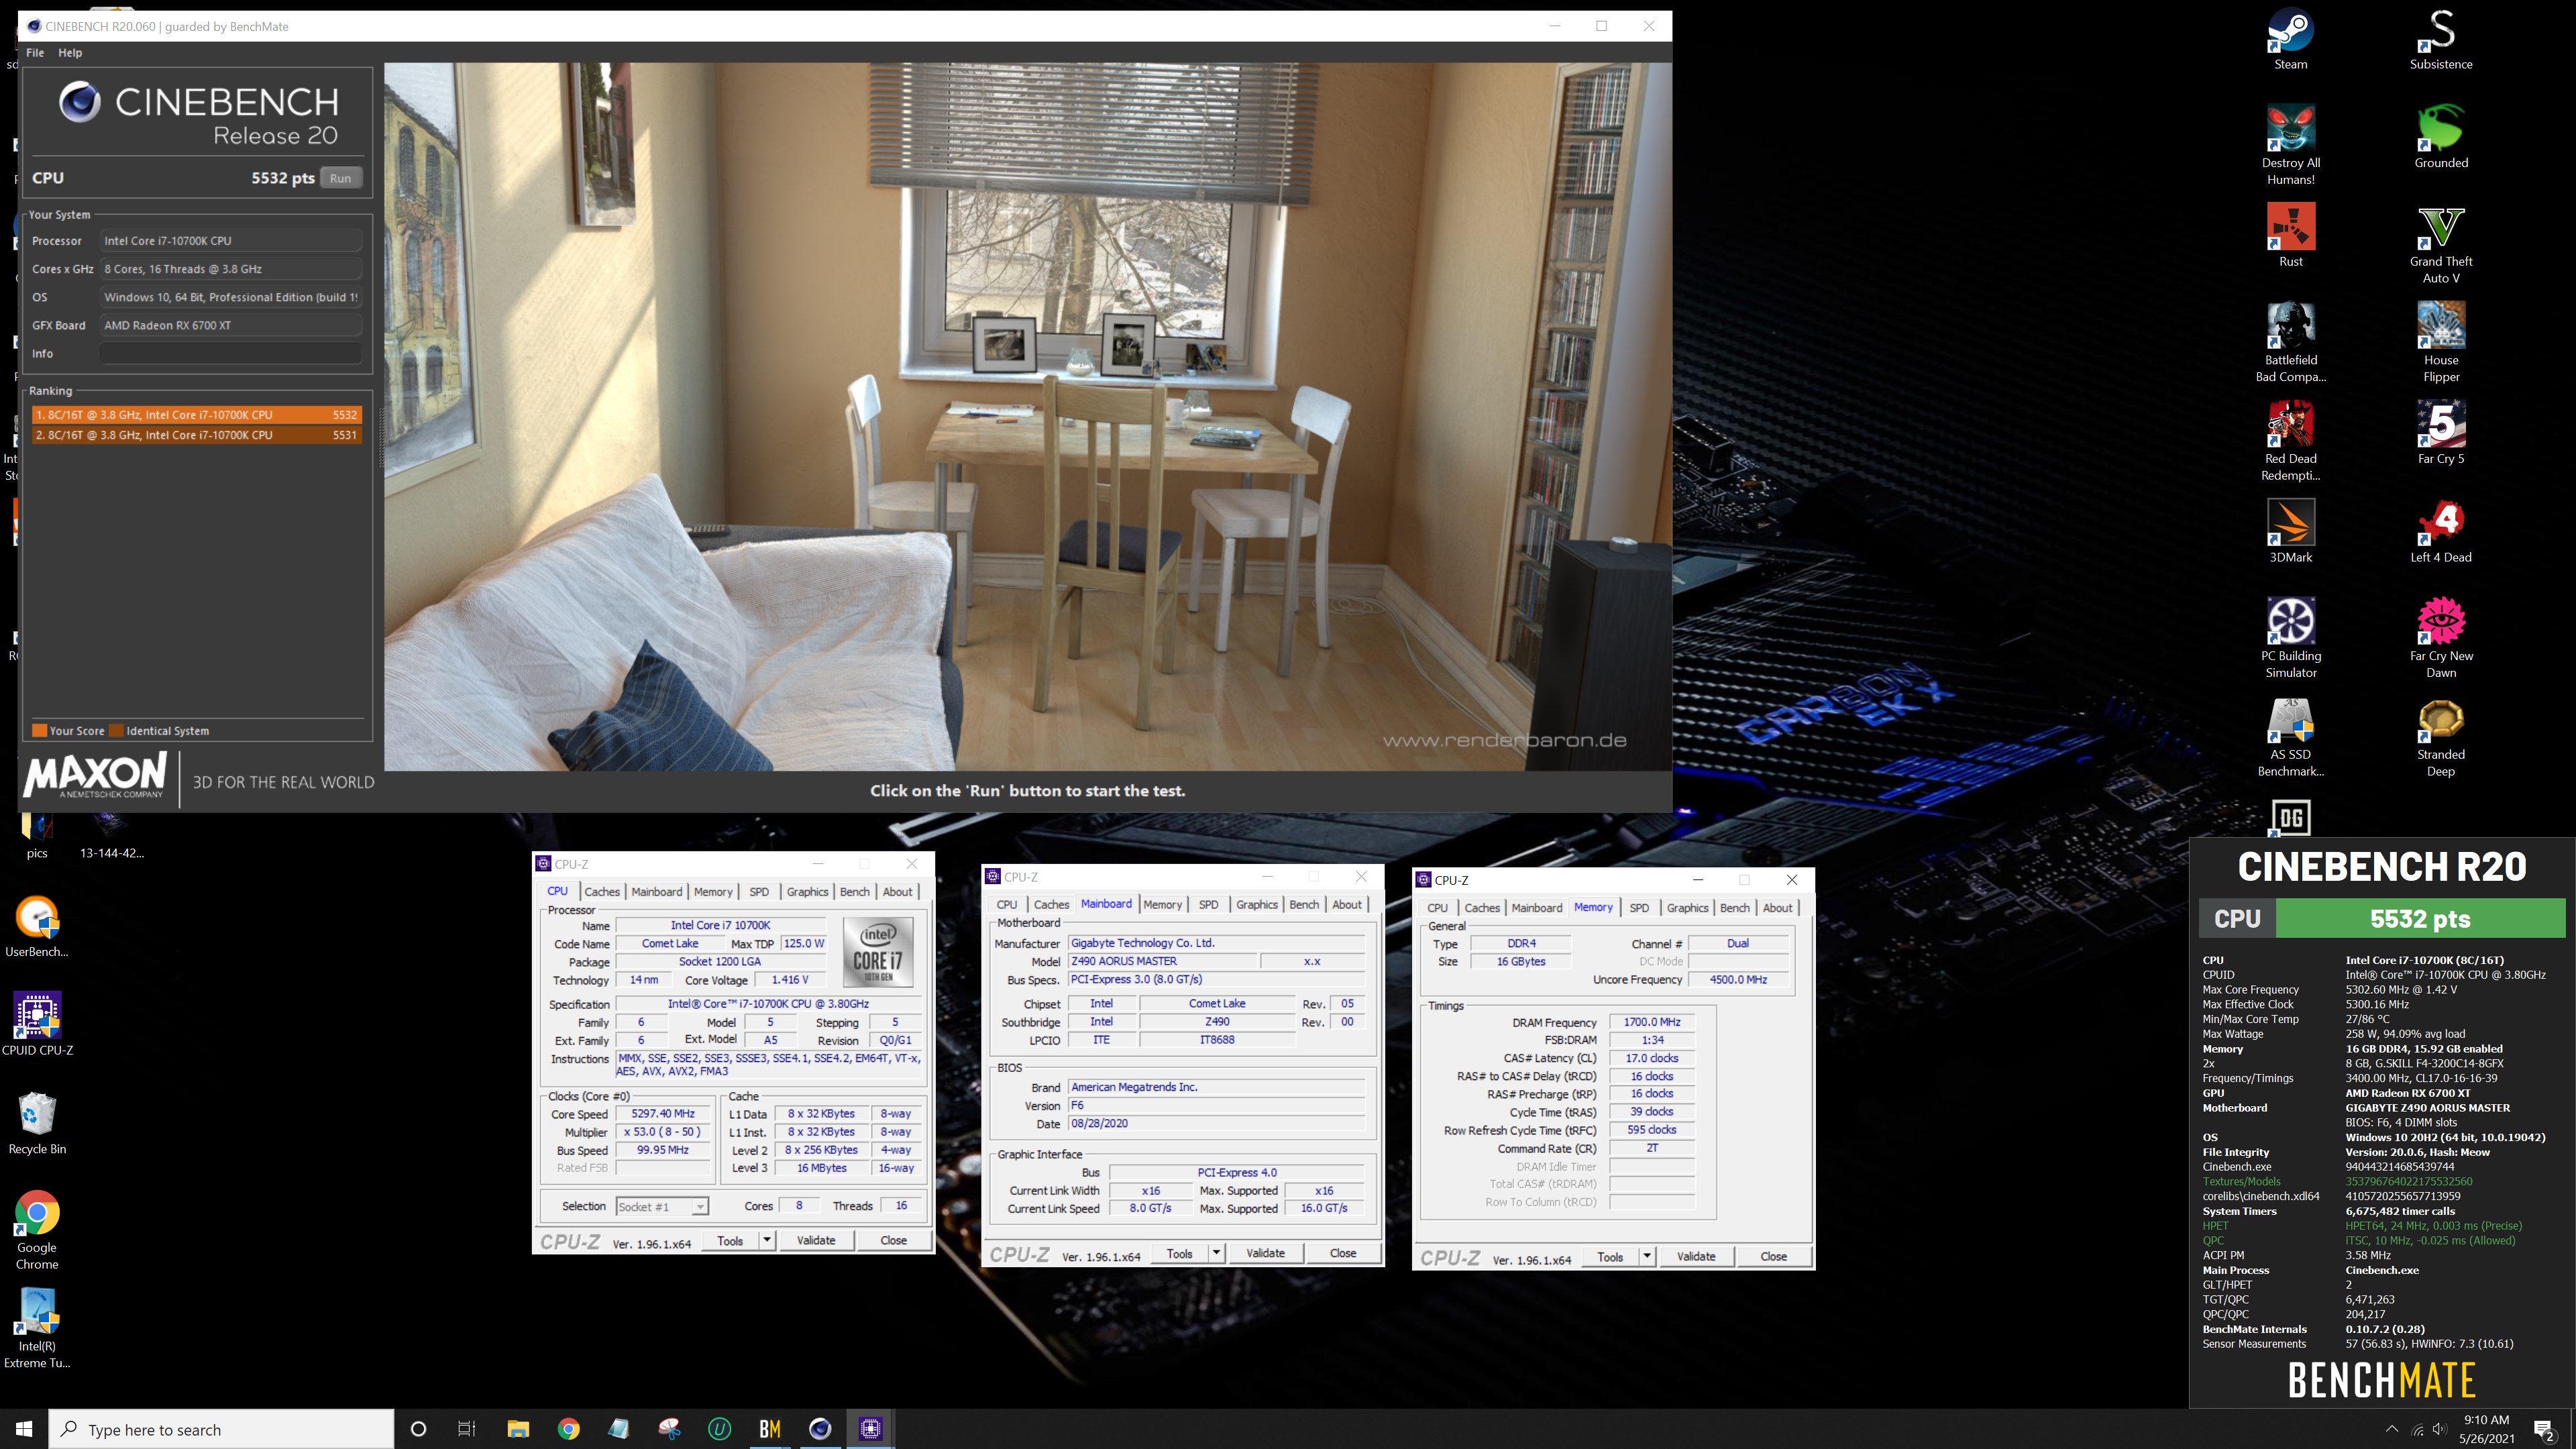Open the UserBenchmark desktop icon
This screenshot has width=2576, height=1449.
37,927
